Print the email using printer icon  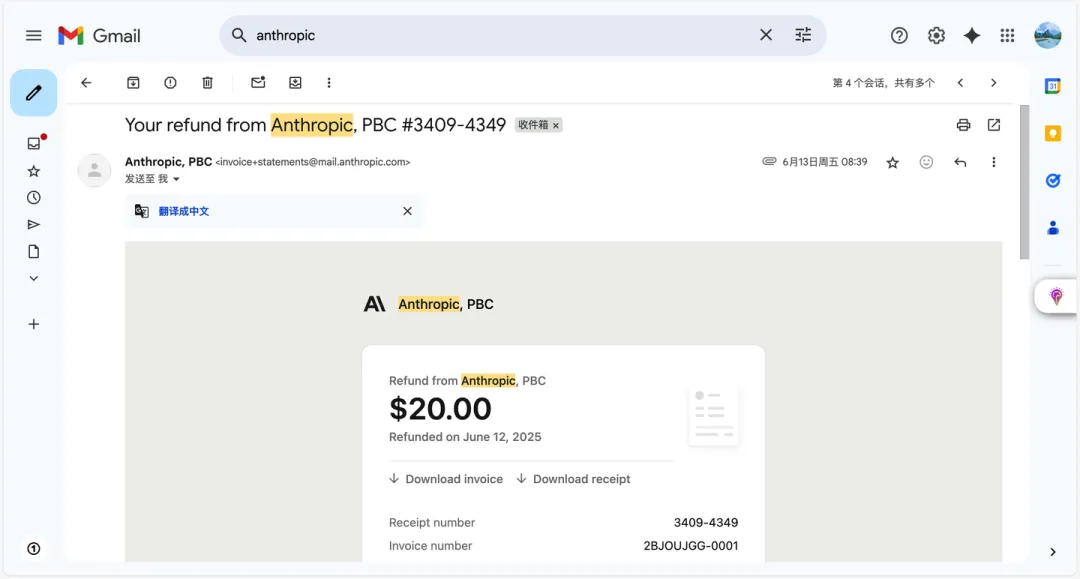coord(963,125)
